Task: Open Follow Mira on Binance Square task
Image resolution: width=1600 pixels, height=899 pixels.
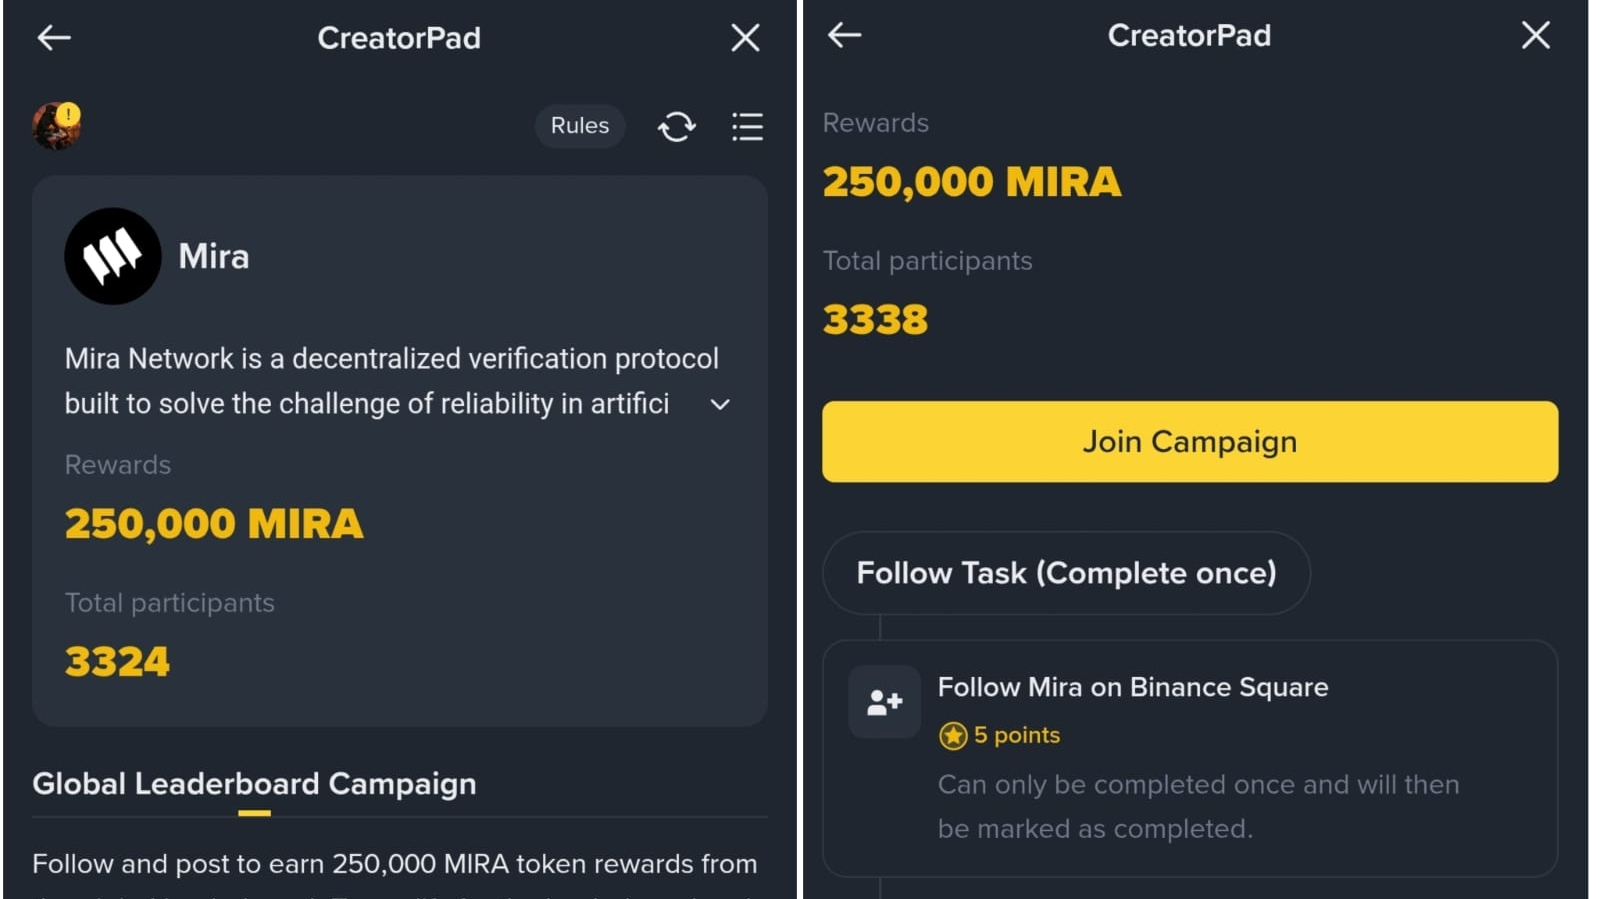Action: tap(1133, 687)
